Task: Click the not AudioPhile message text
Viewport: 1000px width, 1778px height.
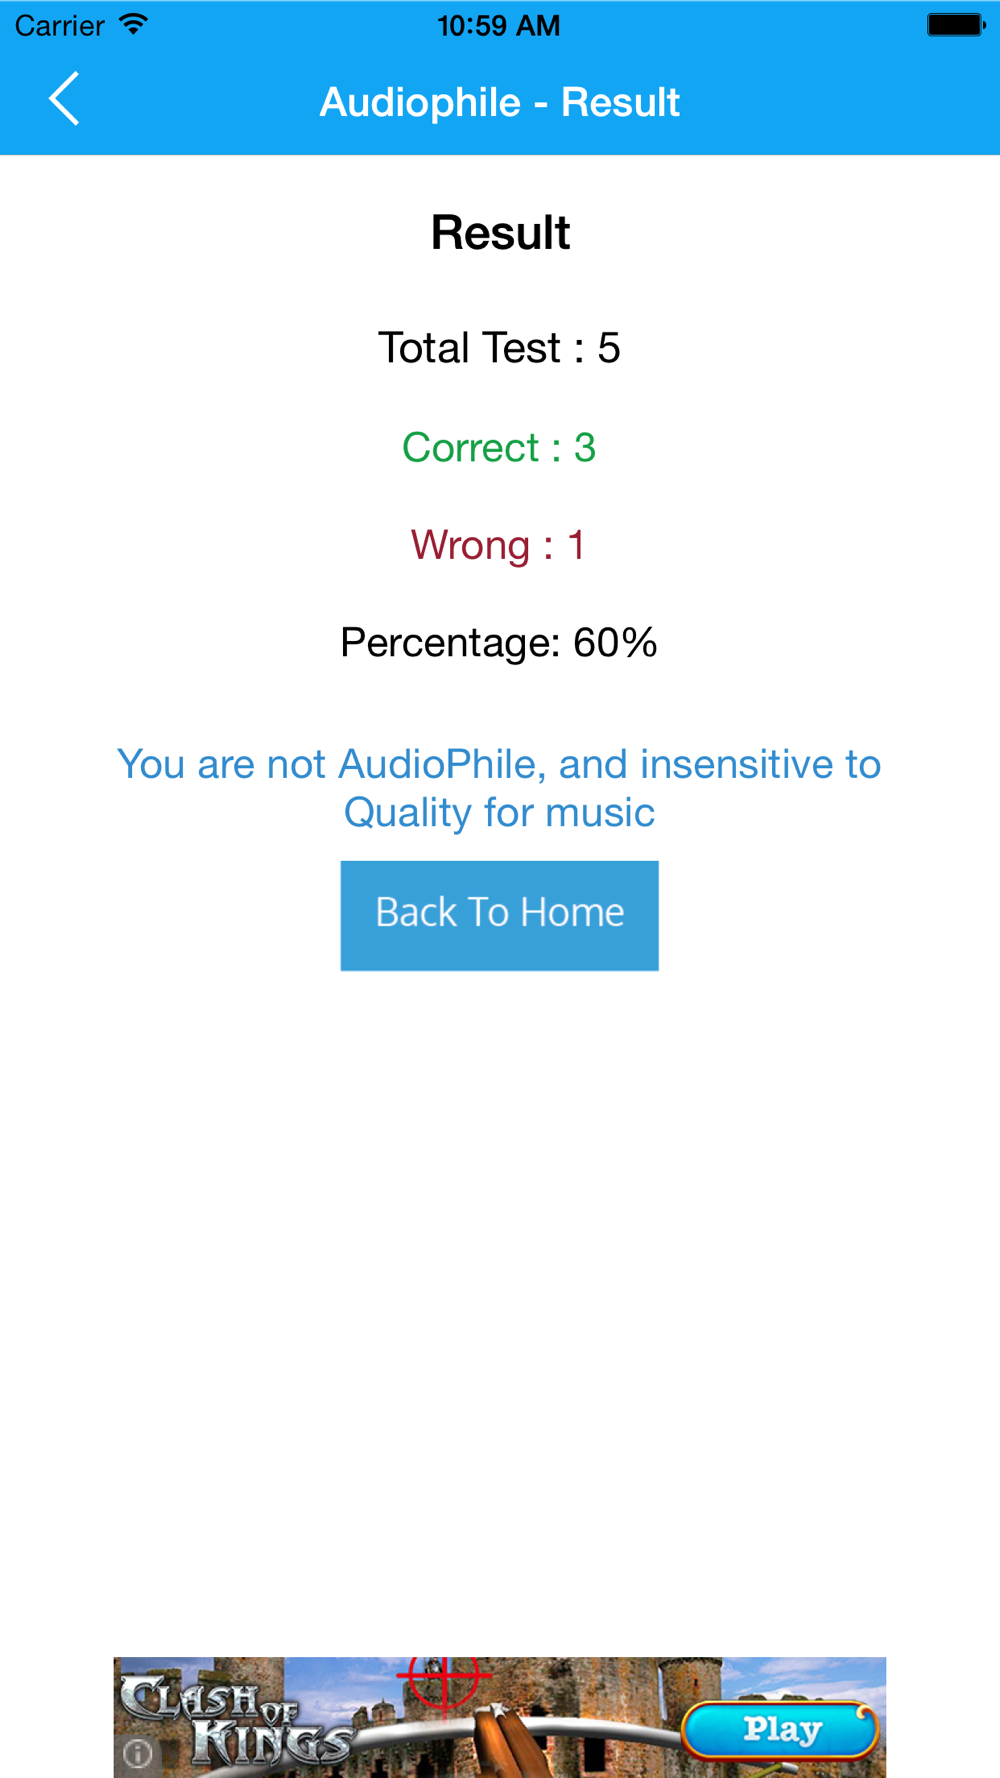Action: click(499, 788)
